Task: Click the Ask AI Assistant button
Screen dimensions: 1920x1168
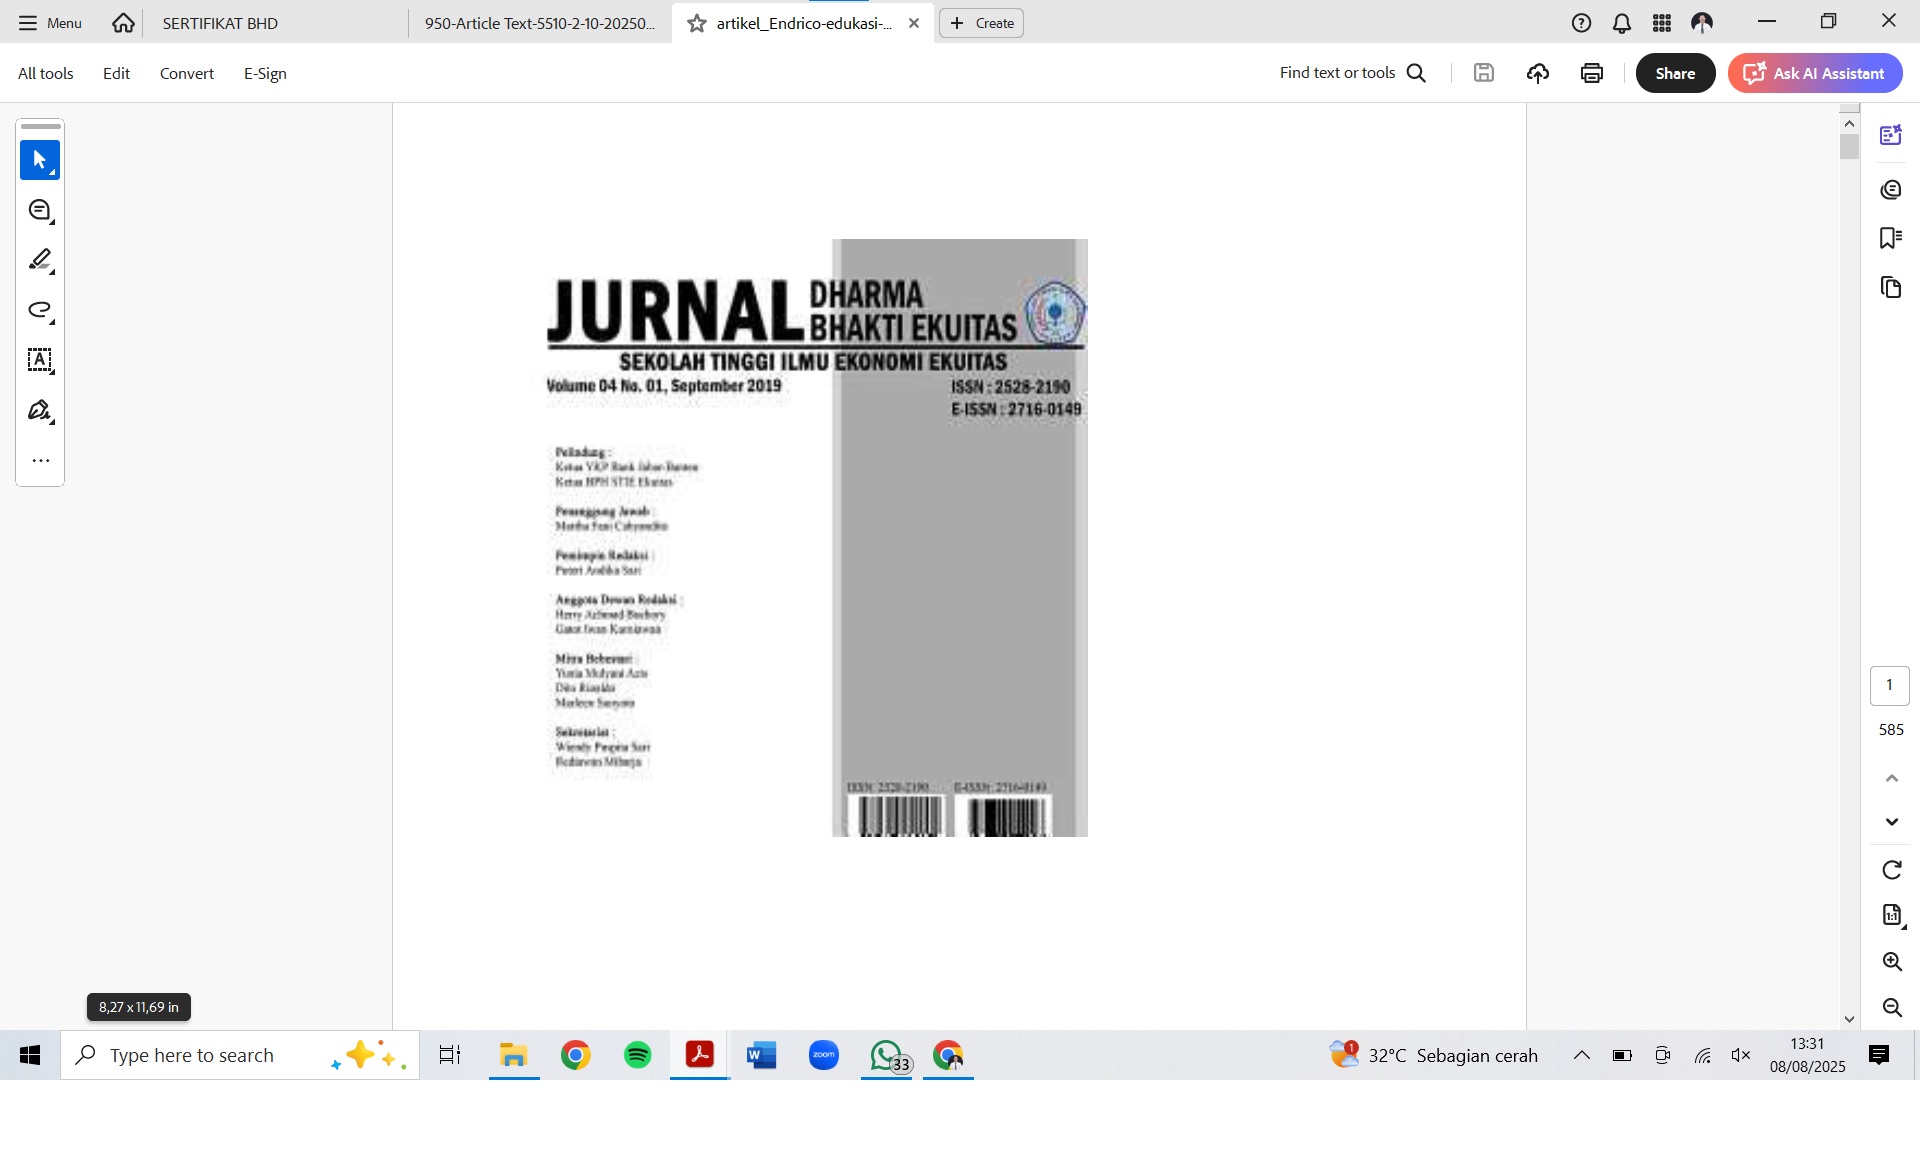Action: (x=1815, y=73)
